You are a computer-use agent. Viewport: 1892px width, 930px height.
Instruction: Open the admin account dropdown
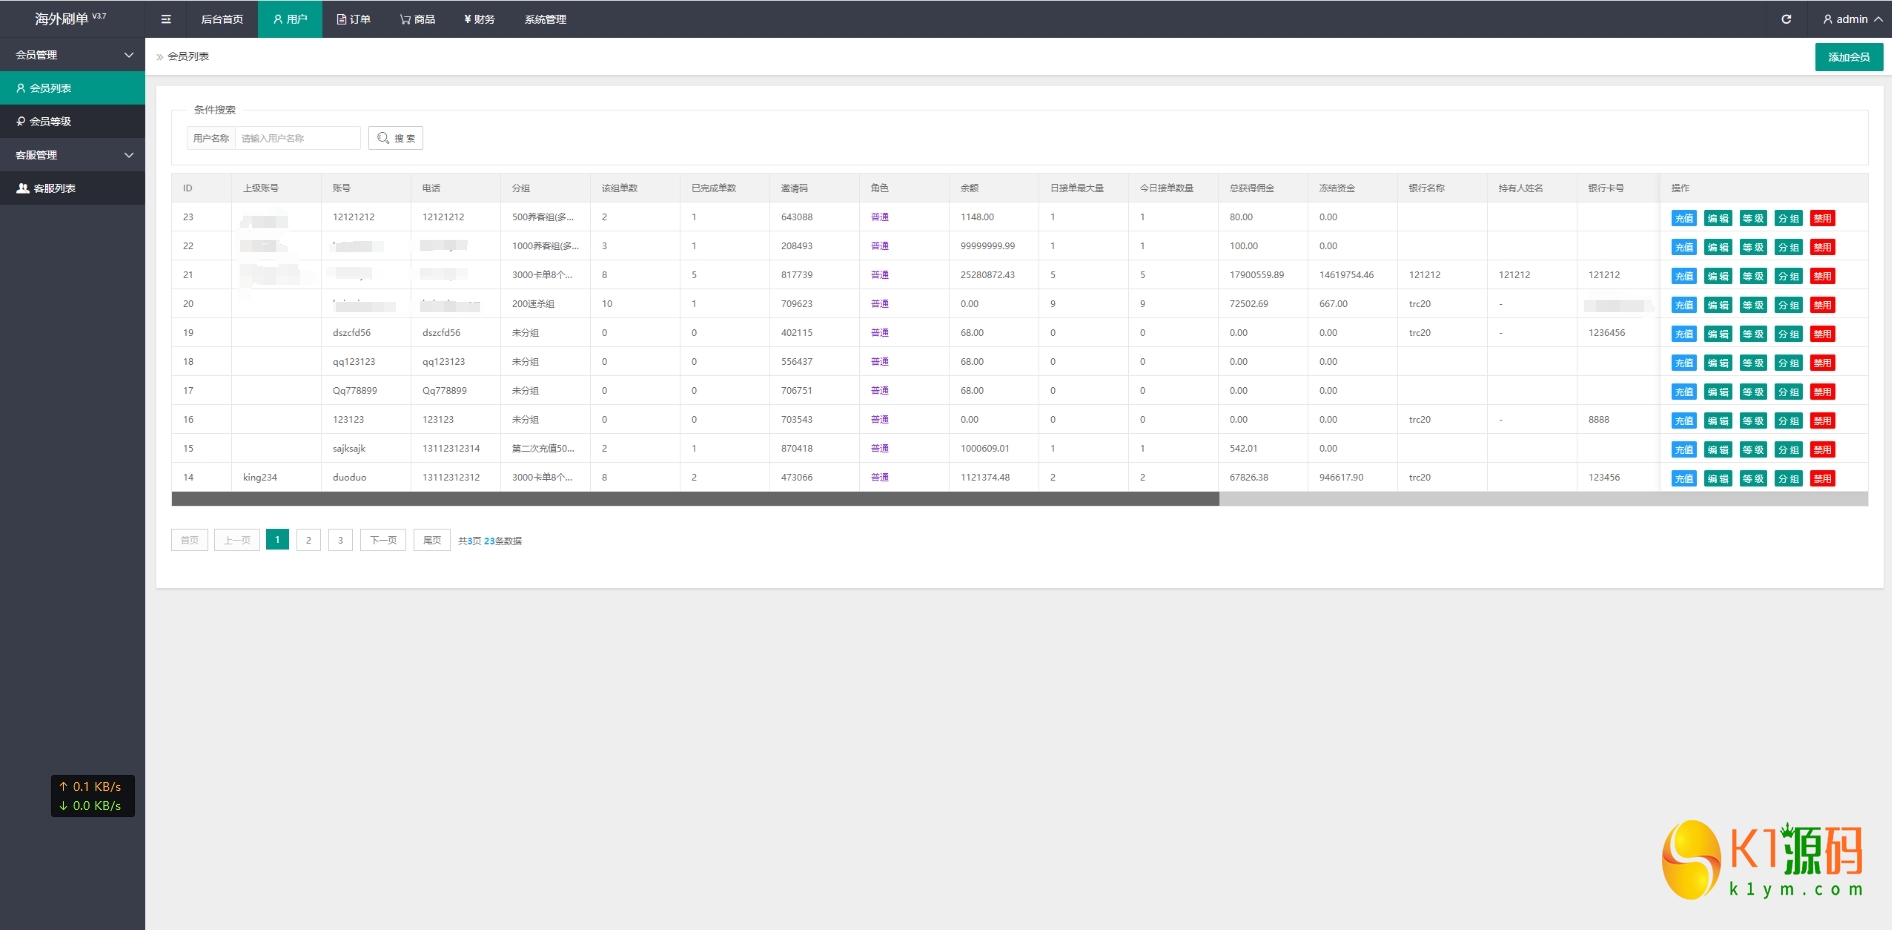tap(1852, 19)
